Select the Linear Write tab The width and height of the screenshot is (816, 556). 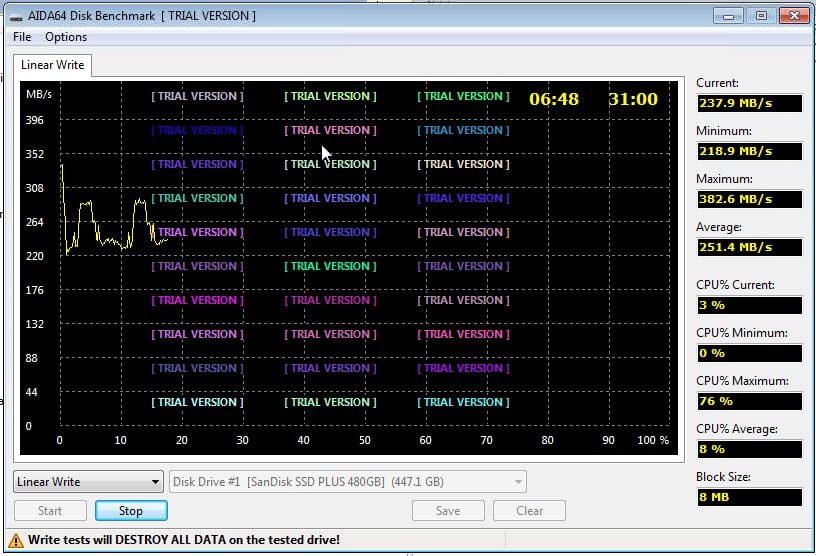53,65
